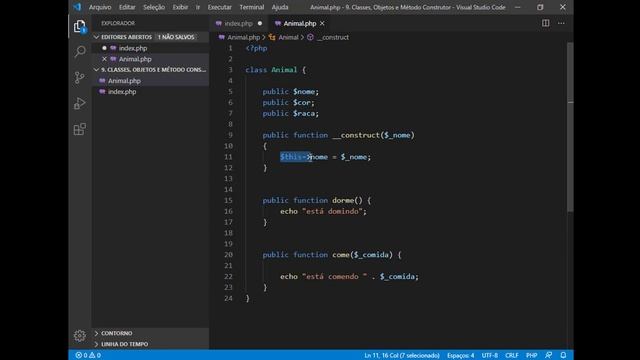Viewport: 640px width, 360px height.
Task: Click the $_nome parameter on line 9
Action: (397, 135)
